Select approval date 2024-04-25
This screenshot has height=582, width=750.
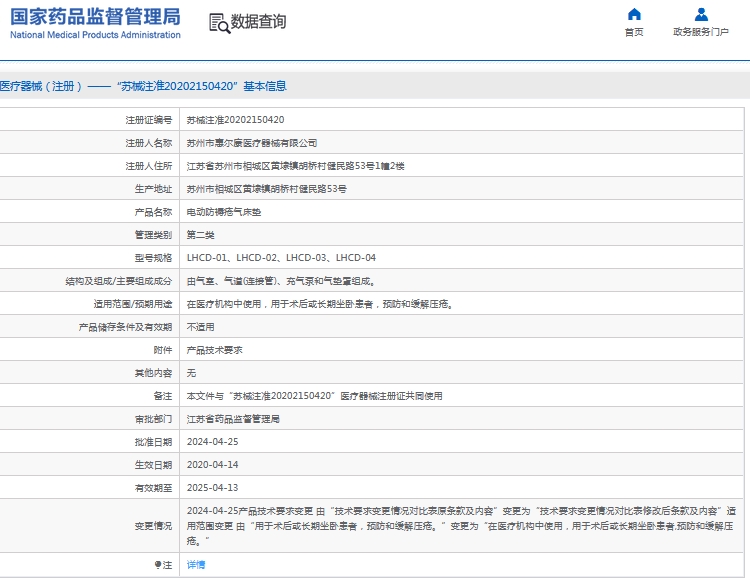[212, 442]
